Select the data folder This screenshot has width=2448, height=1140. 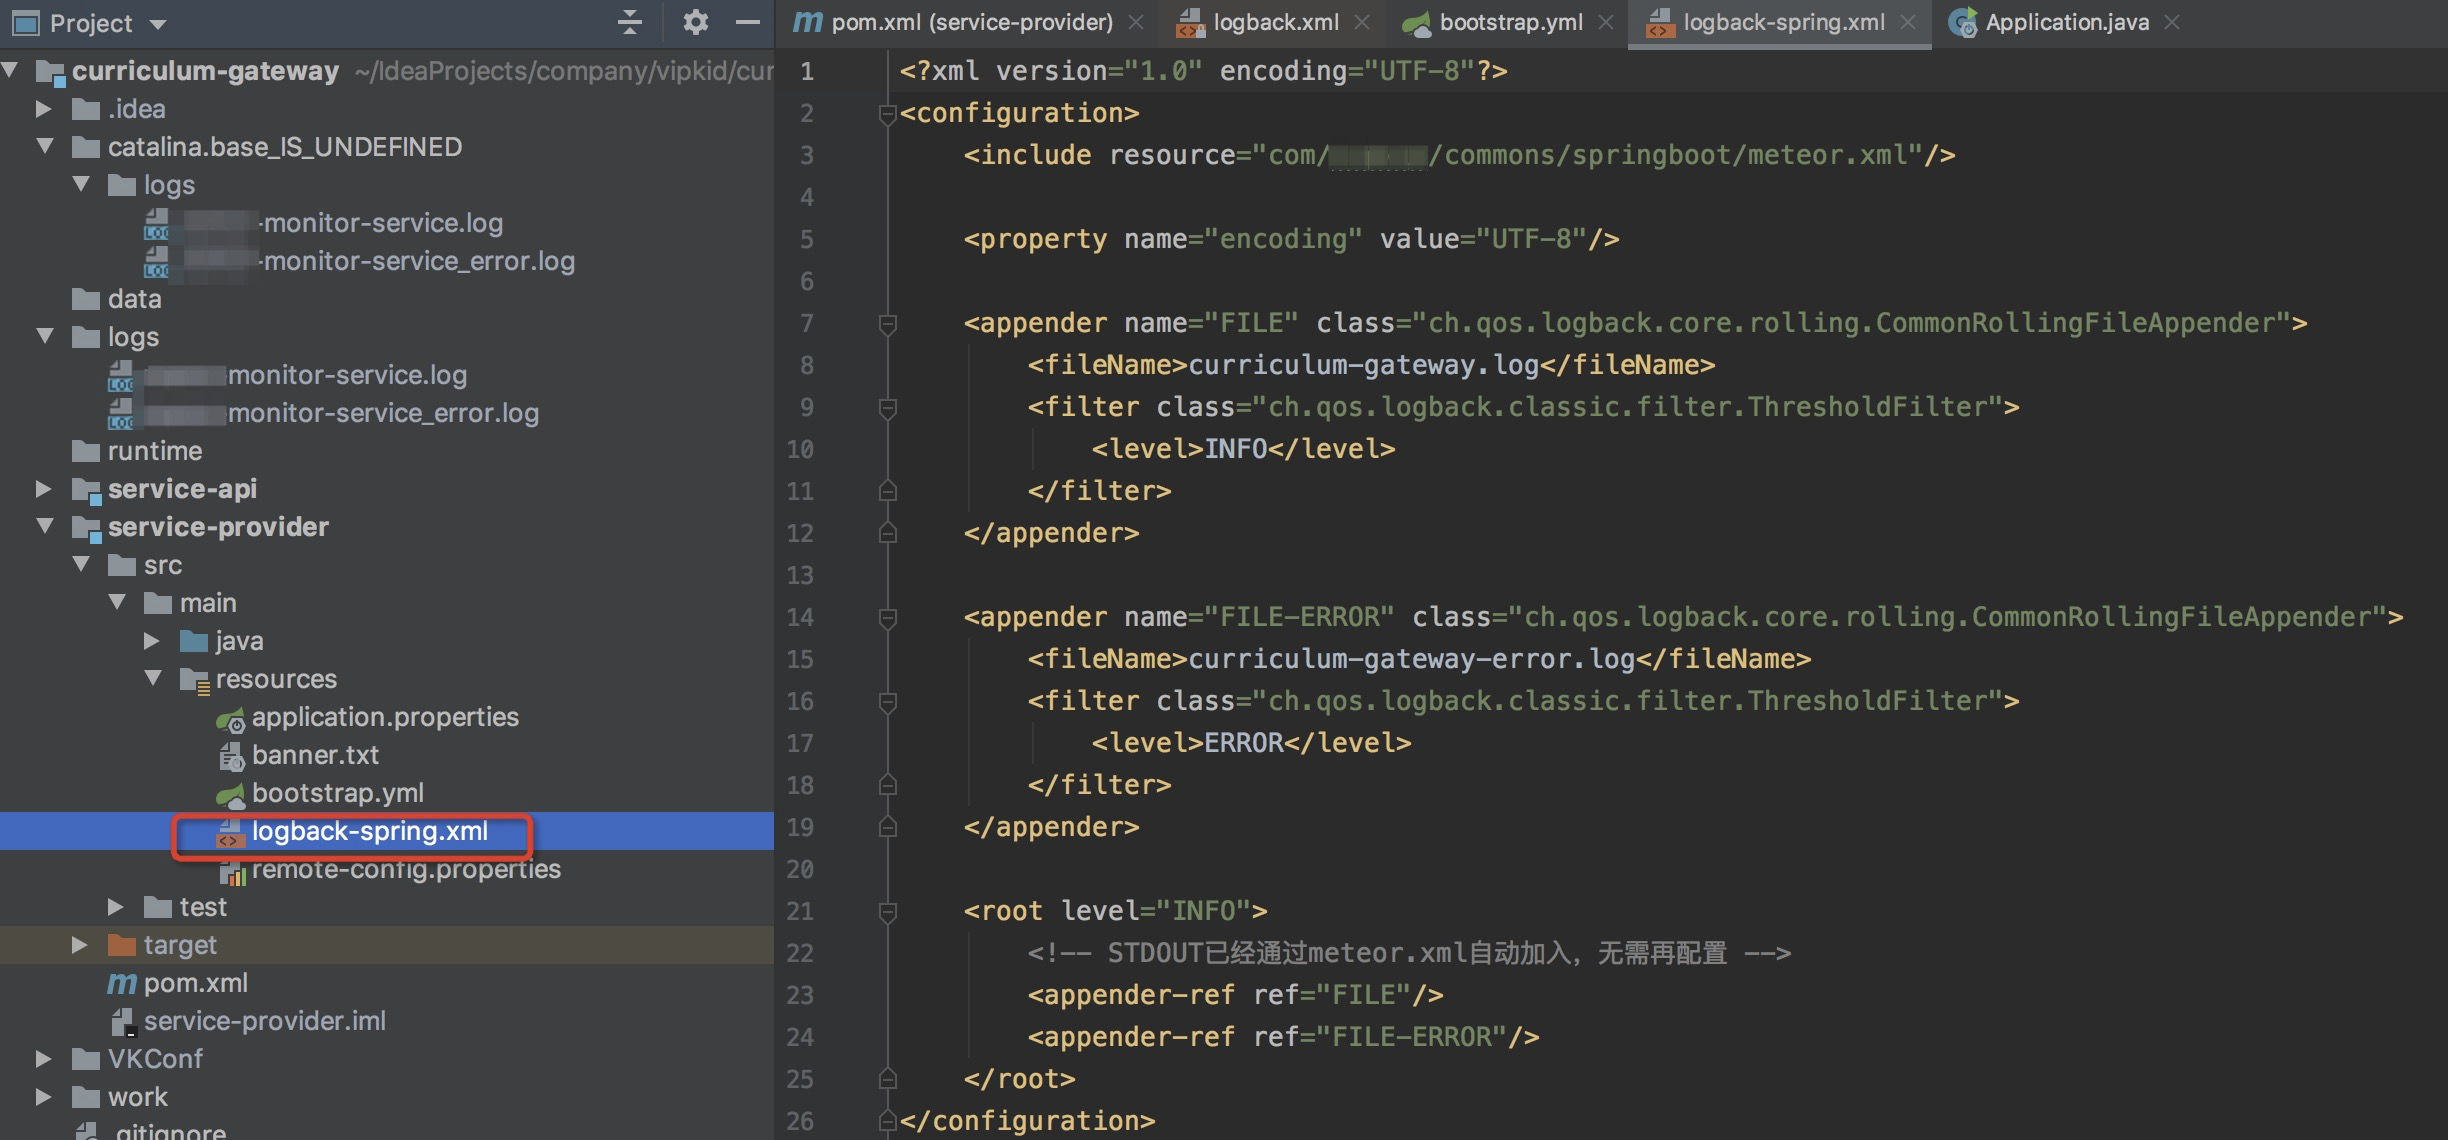point(134,298)
